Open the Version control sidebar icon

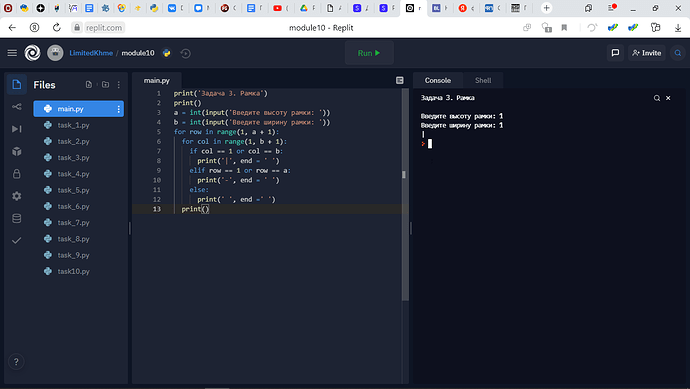coord(16,107)
